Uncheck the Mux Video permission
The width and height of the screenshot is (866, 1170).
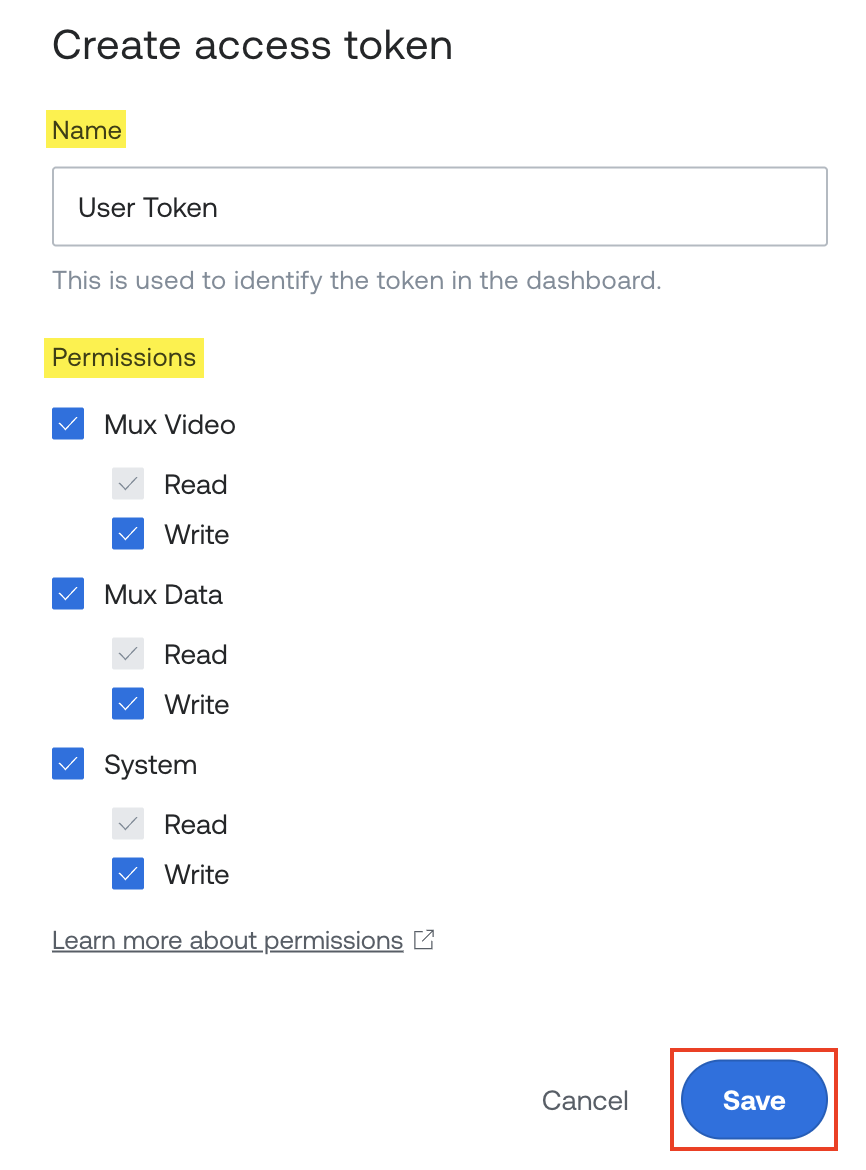[x=67, y=423]
